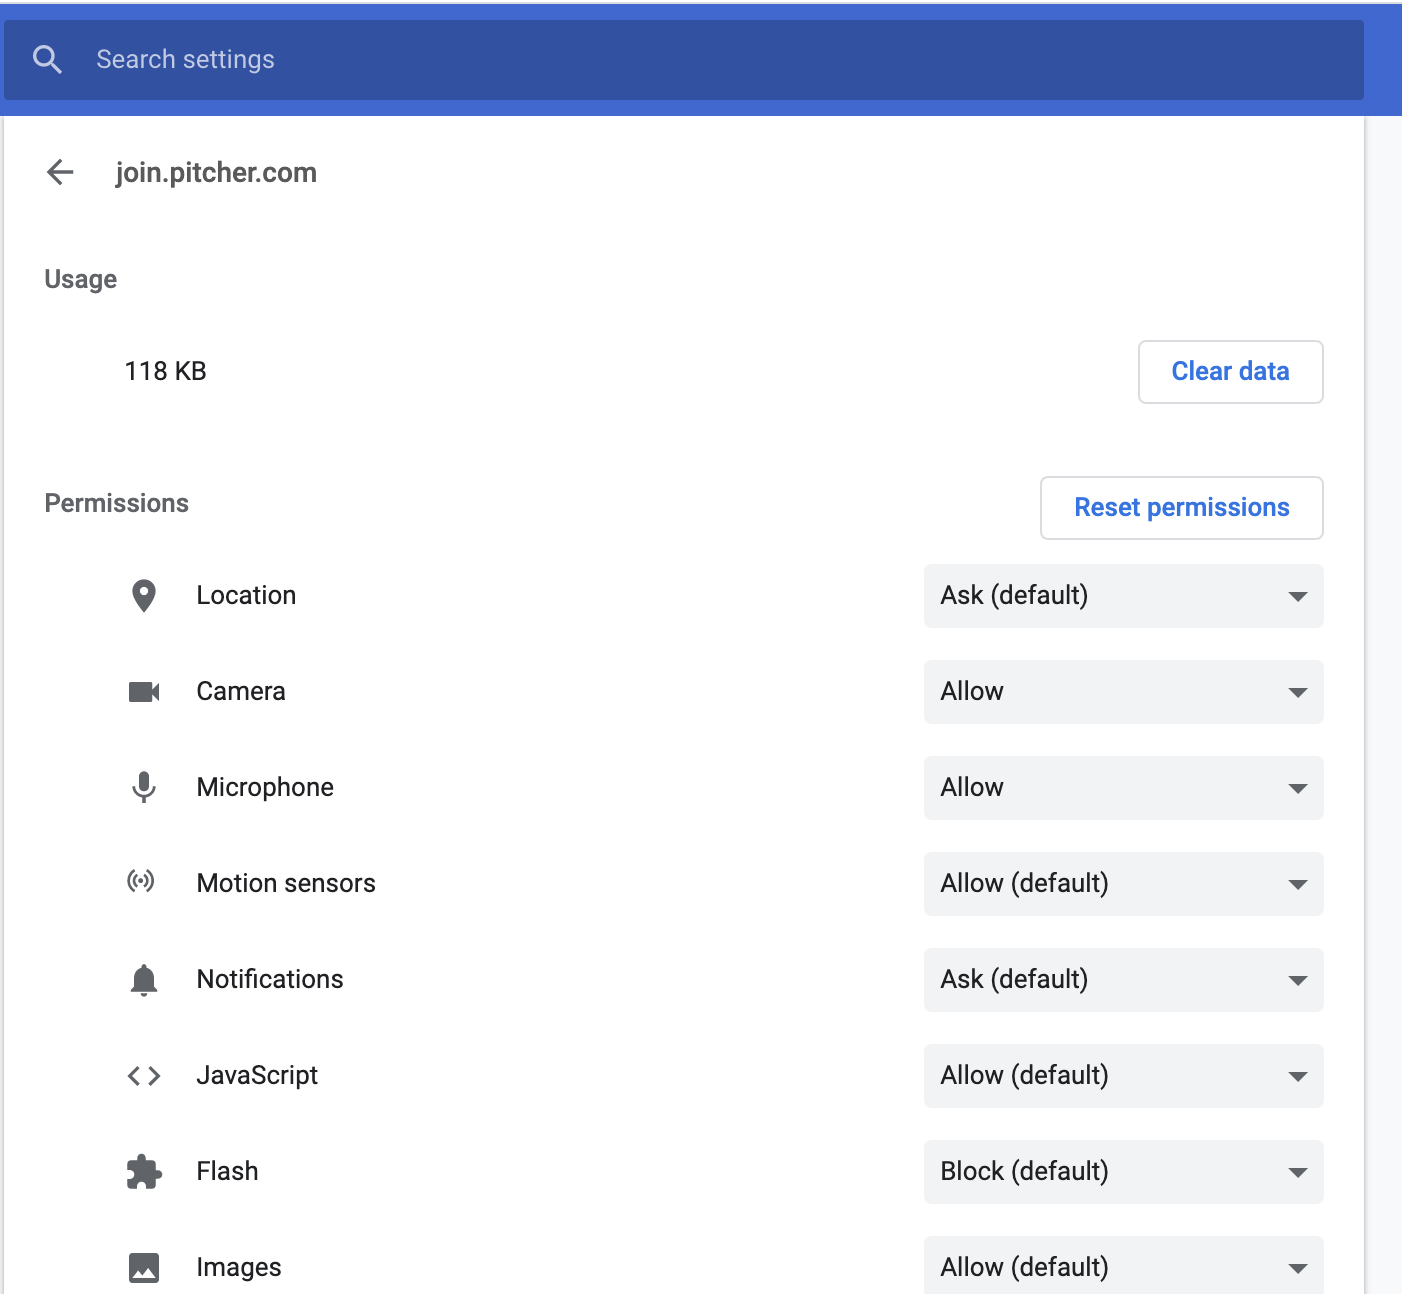Open the Camera permission dropdown

coord(1123,692)
